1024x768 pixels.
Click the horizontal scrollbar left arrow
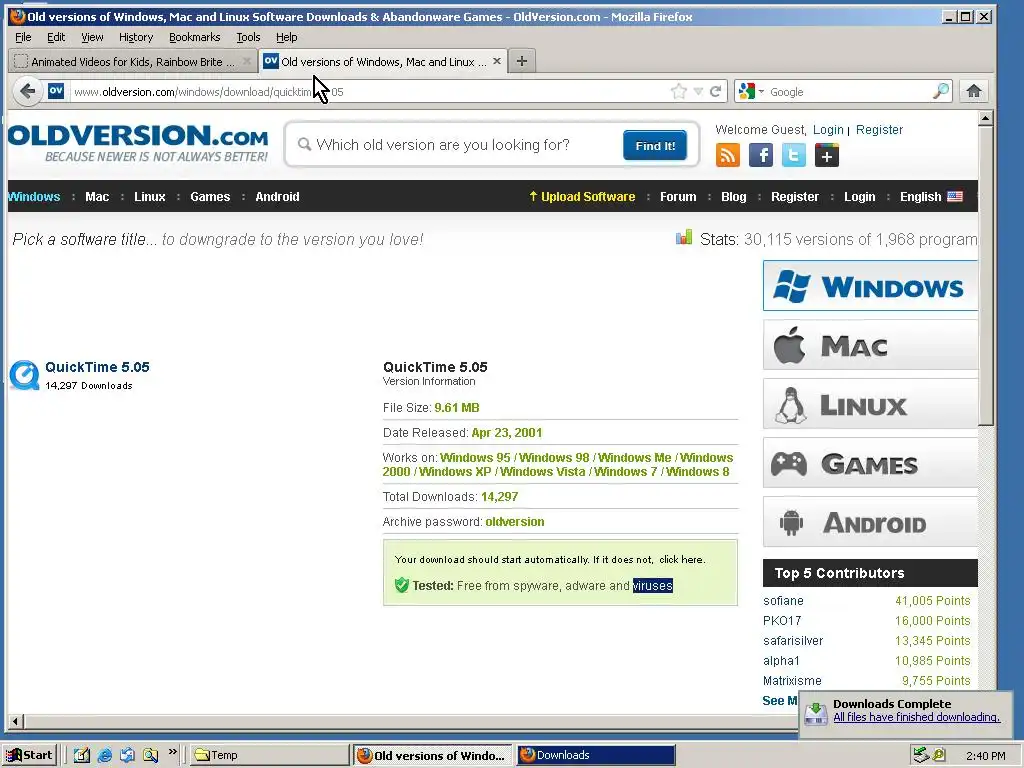[16, 722]
